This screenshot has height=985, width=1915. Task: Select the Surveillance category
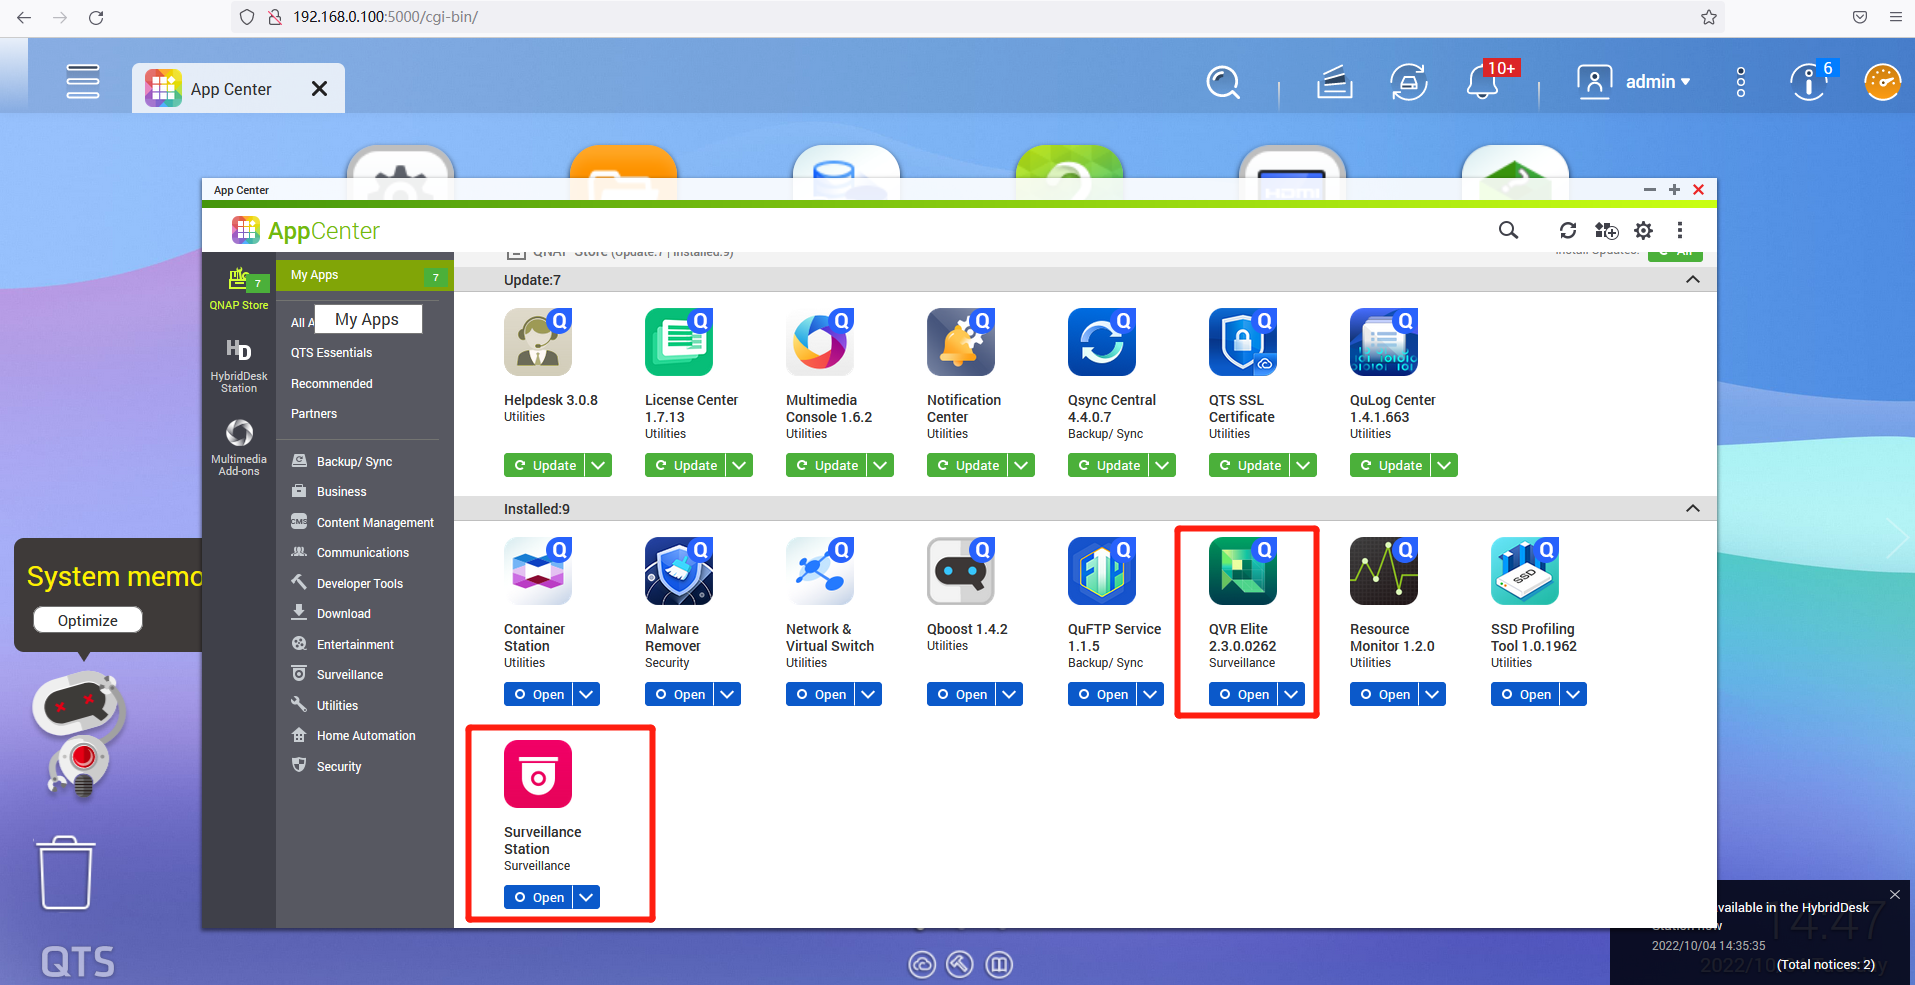point(350,675)
